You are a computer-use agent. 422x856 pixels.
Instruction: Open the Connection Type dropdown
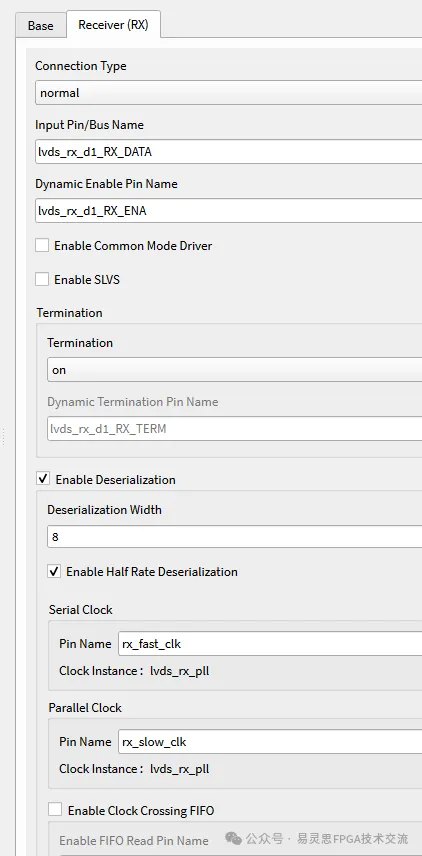click(x=228, y=93)
